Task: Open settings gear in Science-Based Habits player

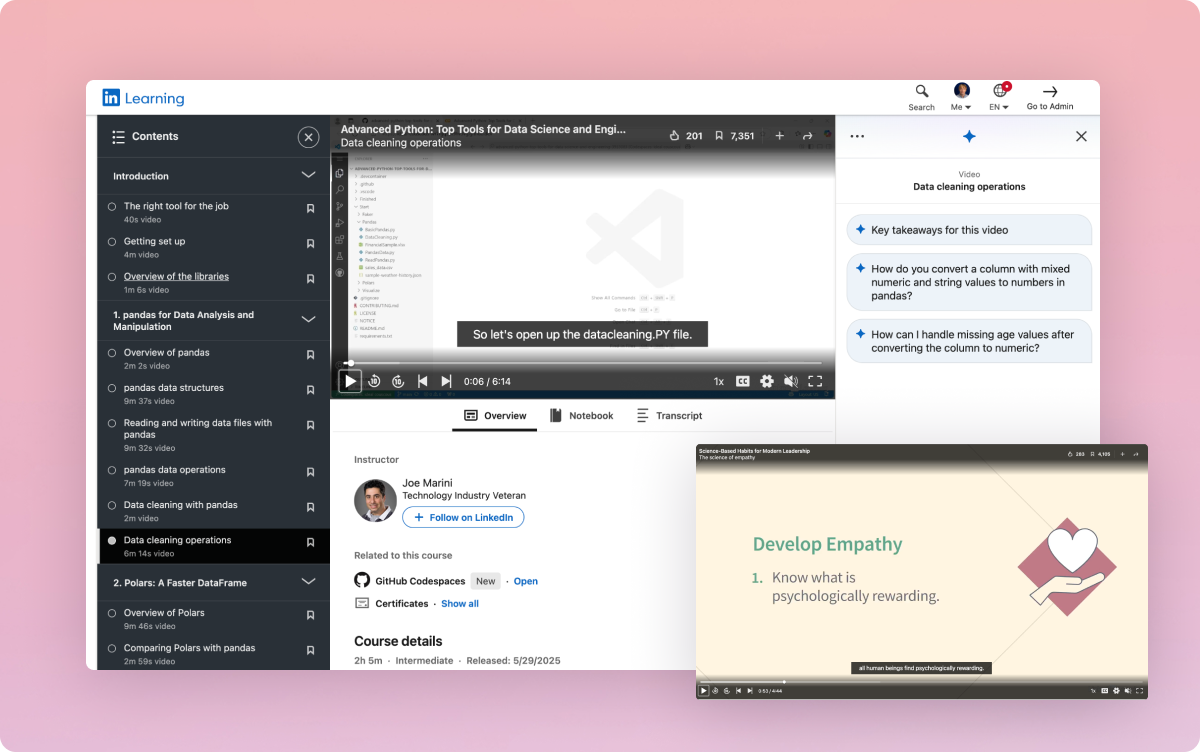Action: click(1116, 690)
